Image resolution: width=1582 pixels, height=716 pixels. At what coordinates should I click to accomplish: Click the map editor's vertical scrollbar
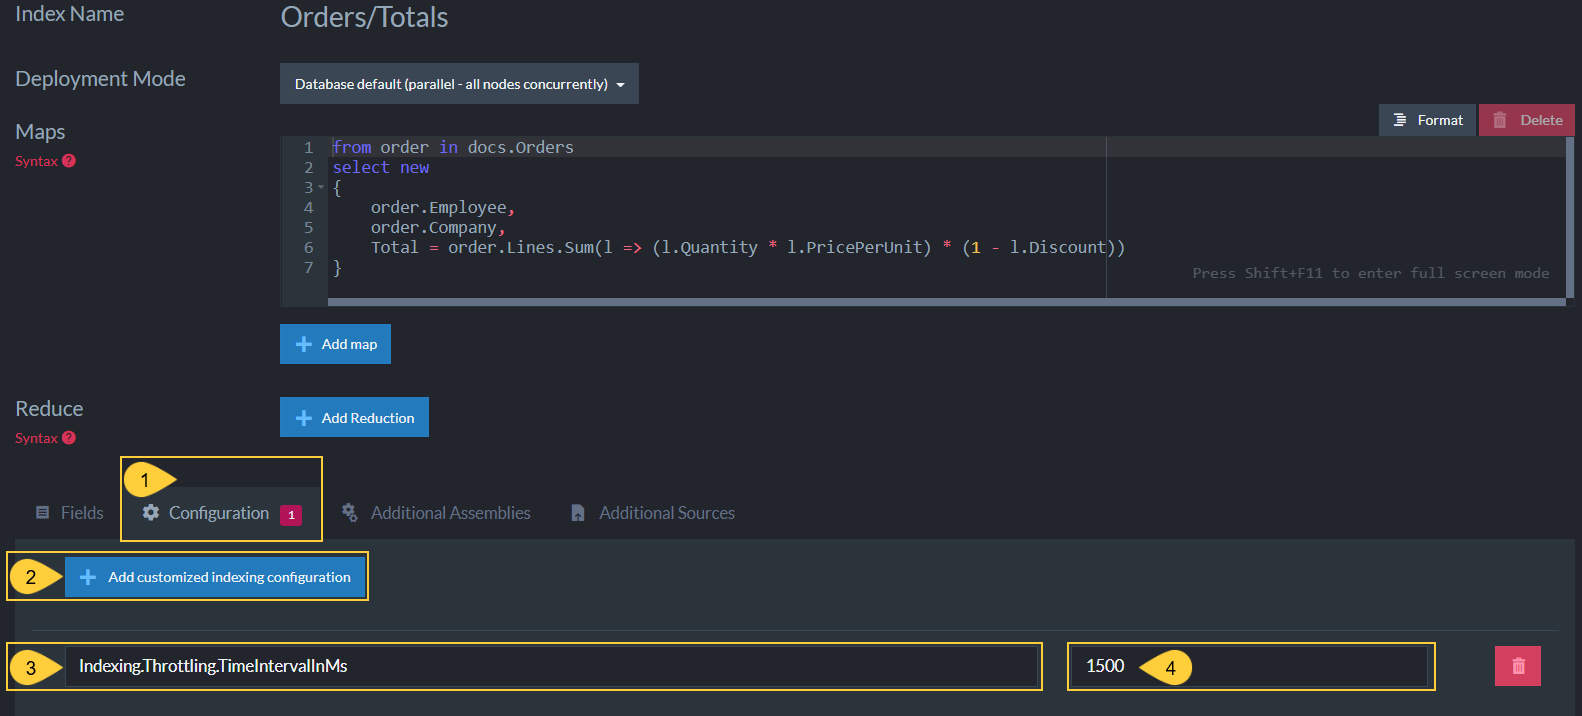click(1570, 217)
